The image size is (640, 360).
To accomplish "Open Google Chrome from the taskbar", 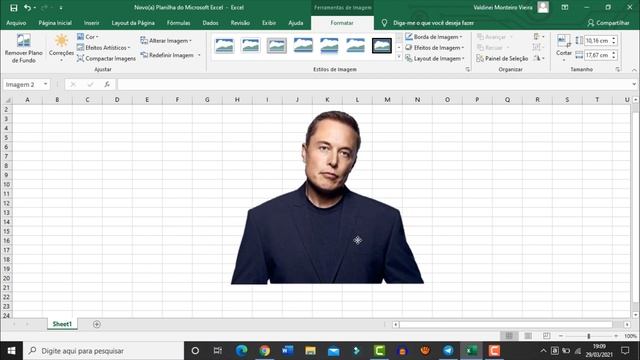I will pyautogui.click(x=264, y=351).
